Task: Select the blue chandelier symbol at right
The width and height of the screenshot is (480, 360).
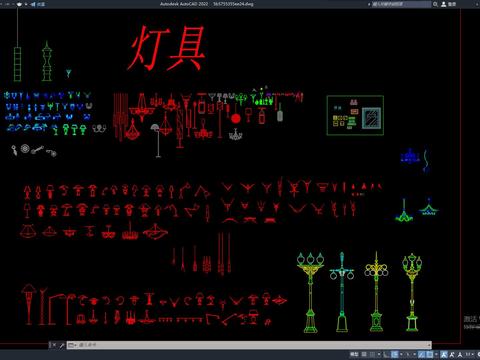Action: pyautogui.click(x=410, y=156)
